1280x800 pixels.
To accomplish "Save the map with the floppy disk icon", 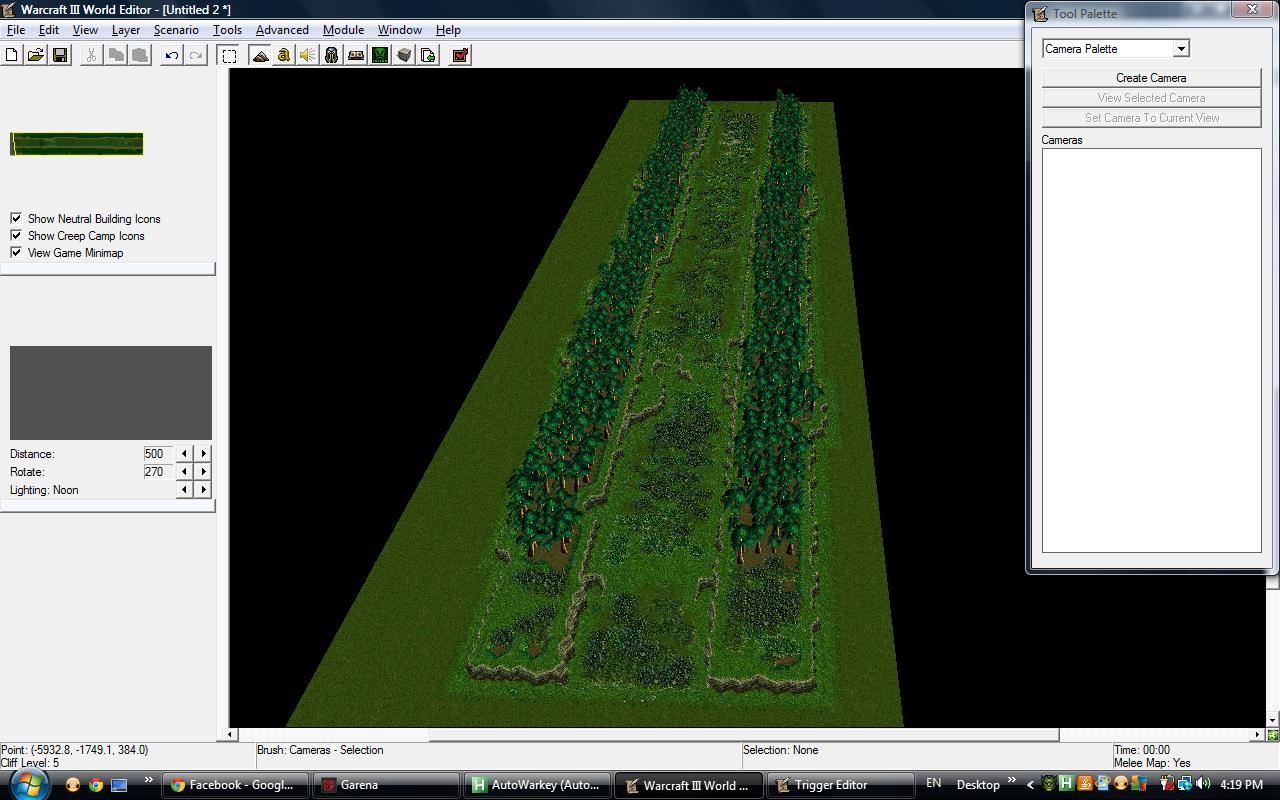I will [x=60, y=55].
